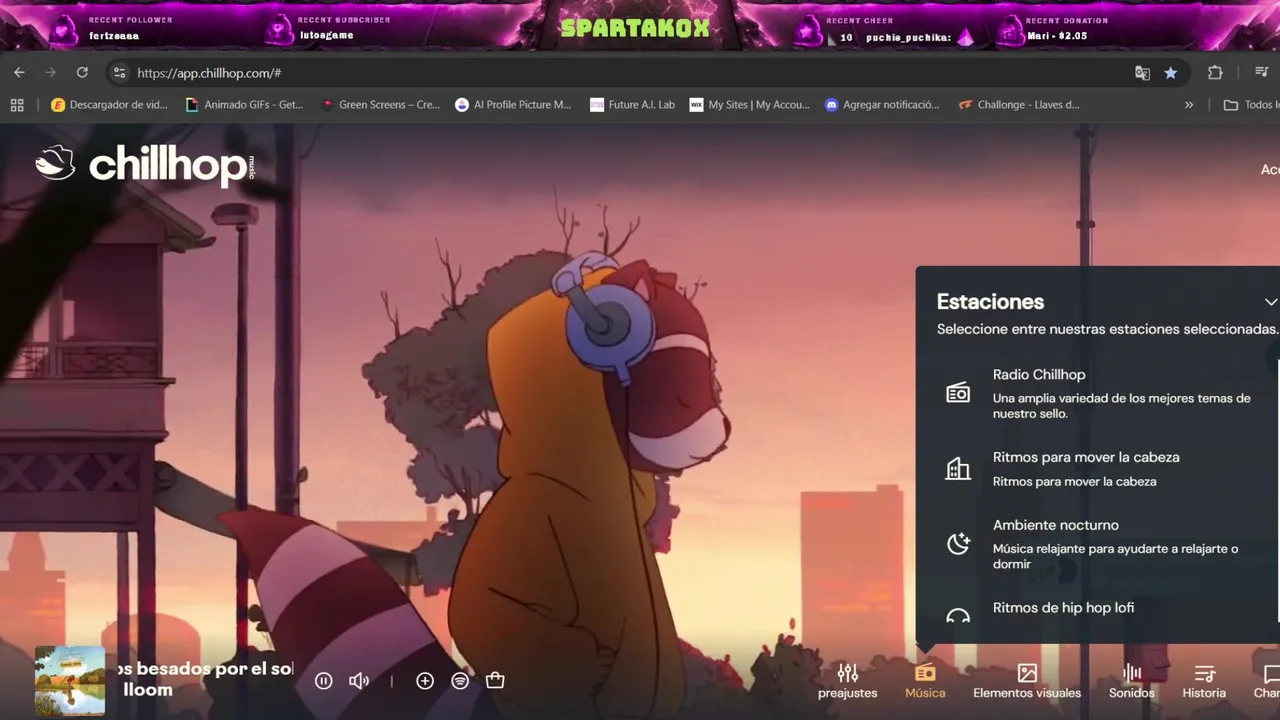Open the browser extensions puzzle icon
The image size is (1280, 720).
[1215, 73]
